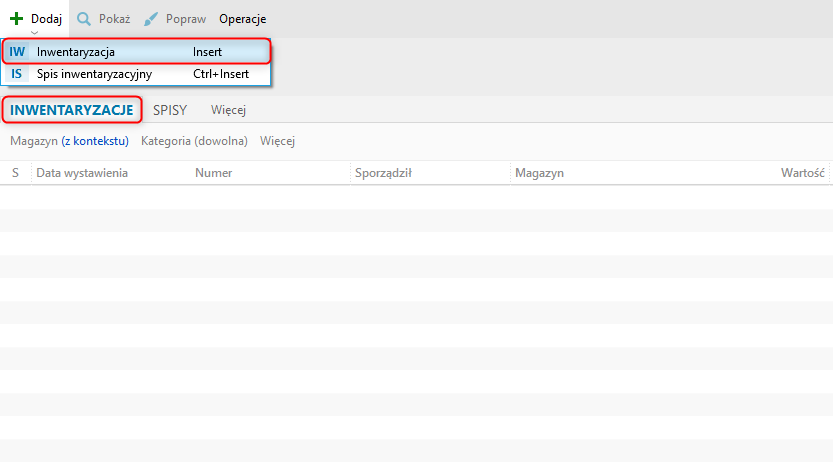The image size is (833, 469).
Task: Click the S status column header
Action: point(15,173)
